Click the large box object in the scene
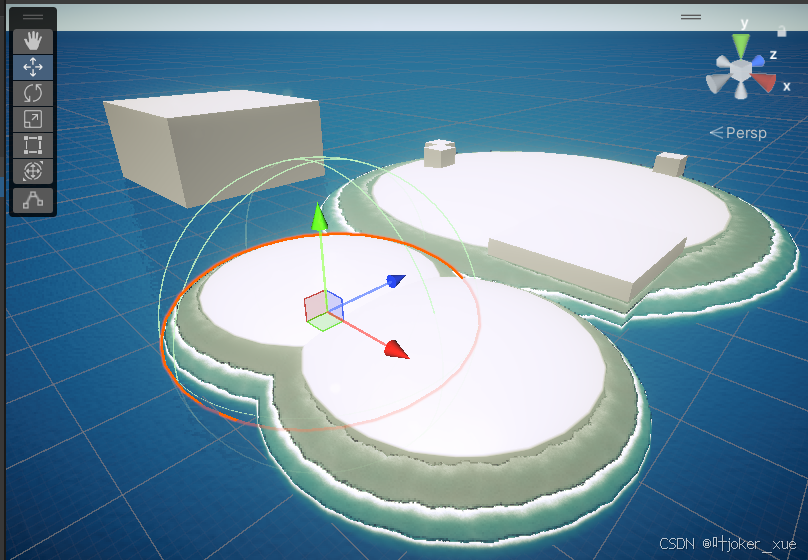 214,147
